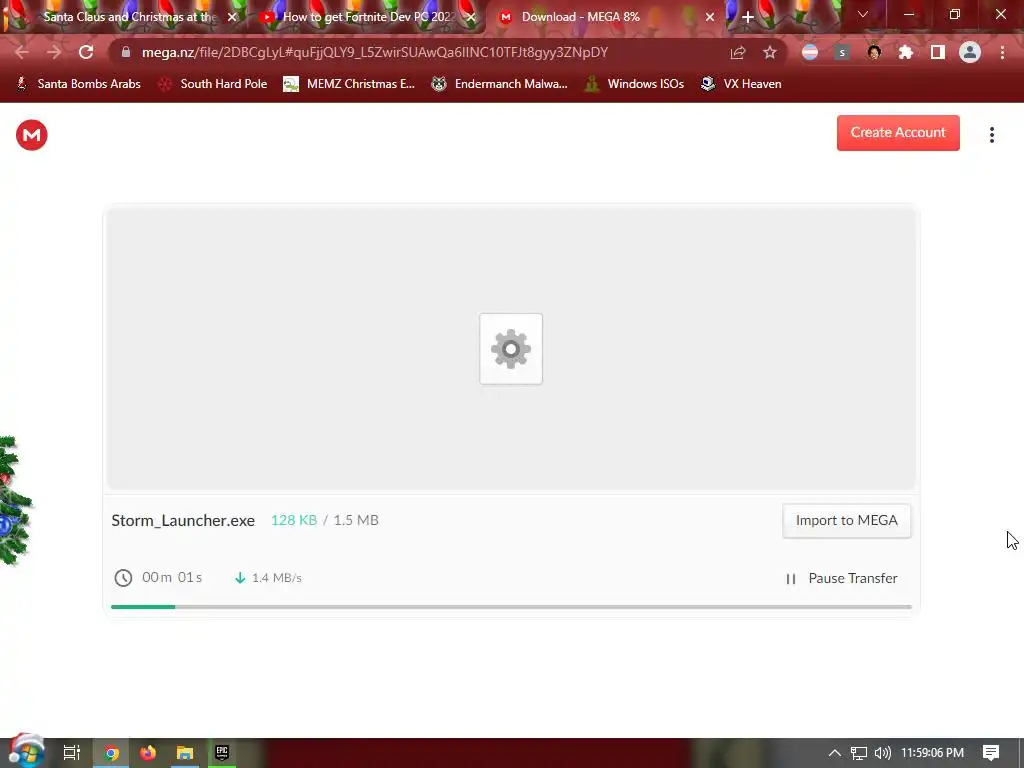
Task: Open South Hard Pole bookmark
Action: (x=213, y=84)
